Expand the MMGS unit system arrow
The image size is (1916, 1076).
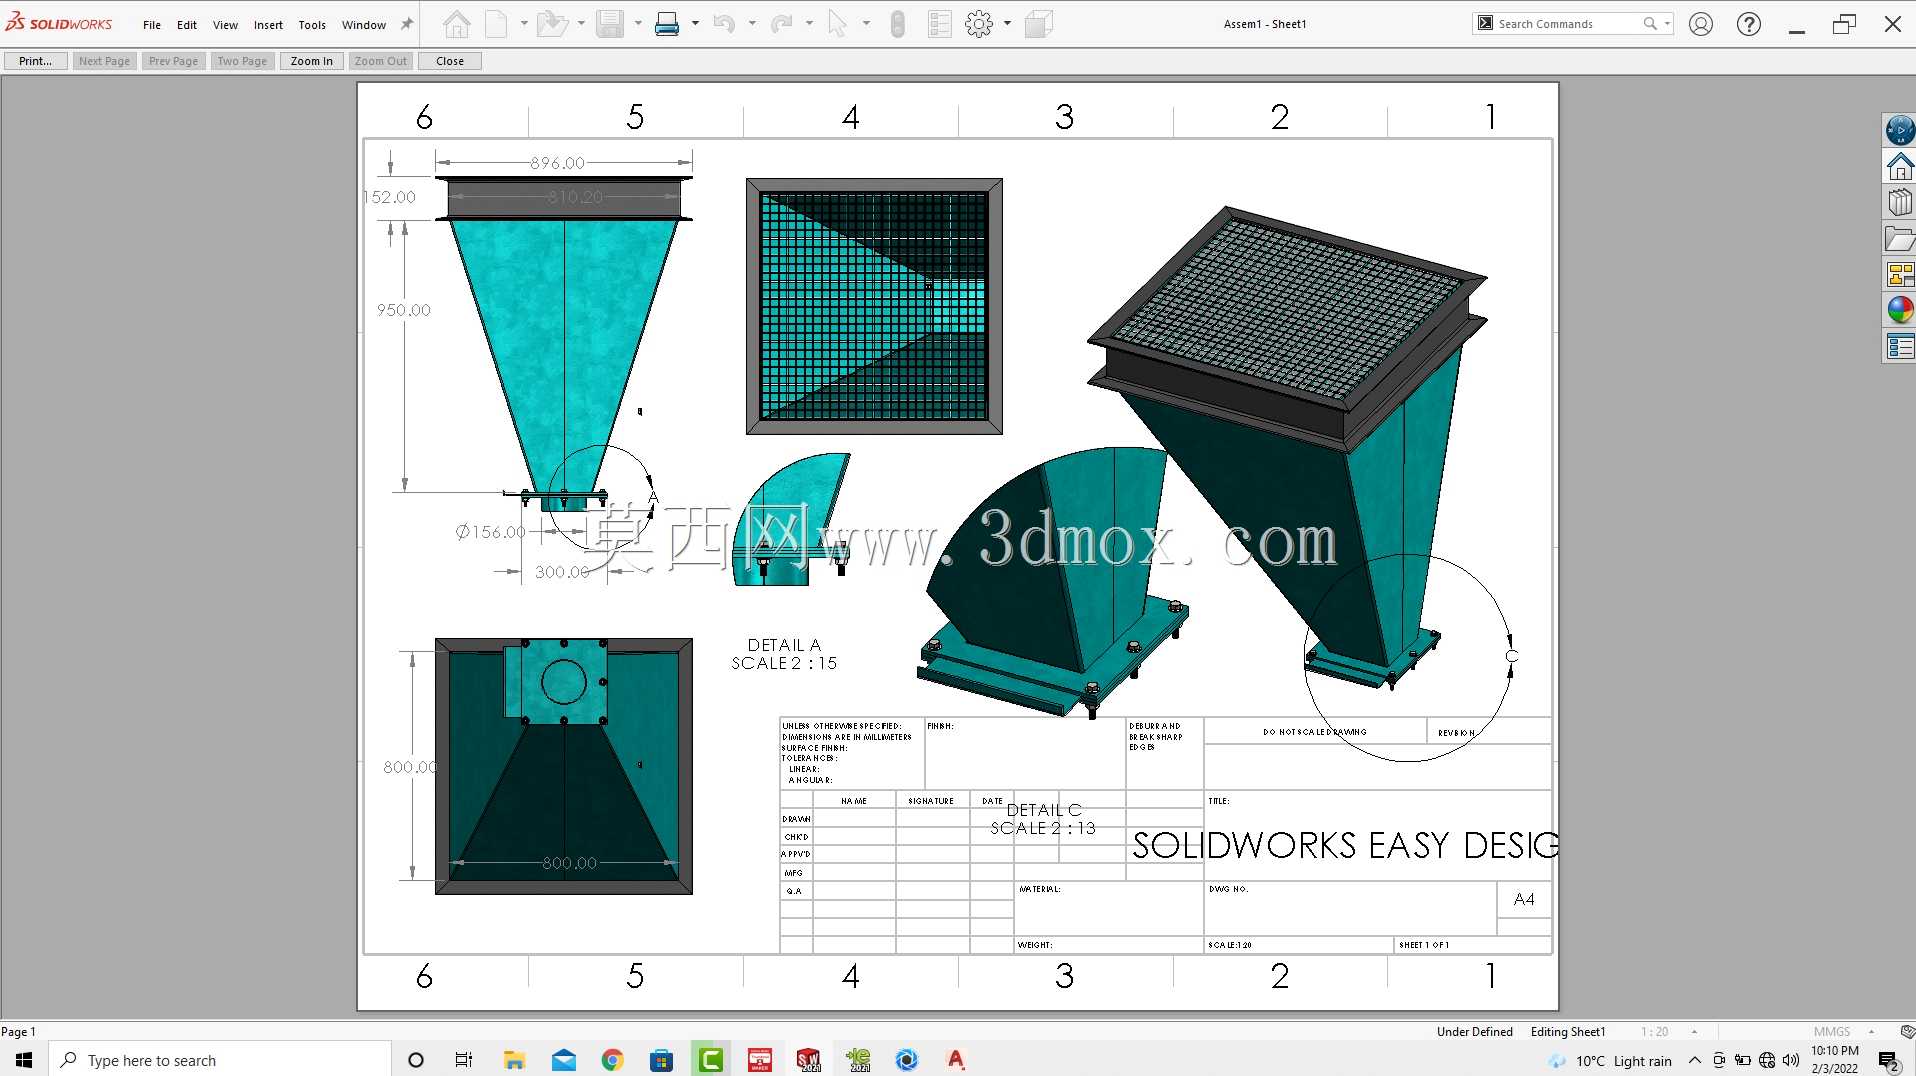(x=1871, y=1032)
